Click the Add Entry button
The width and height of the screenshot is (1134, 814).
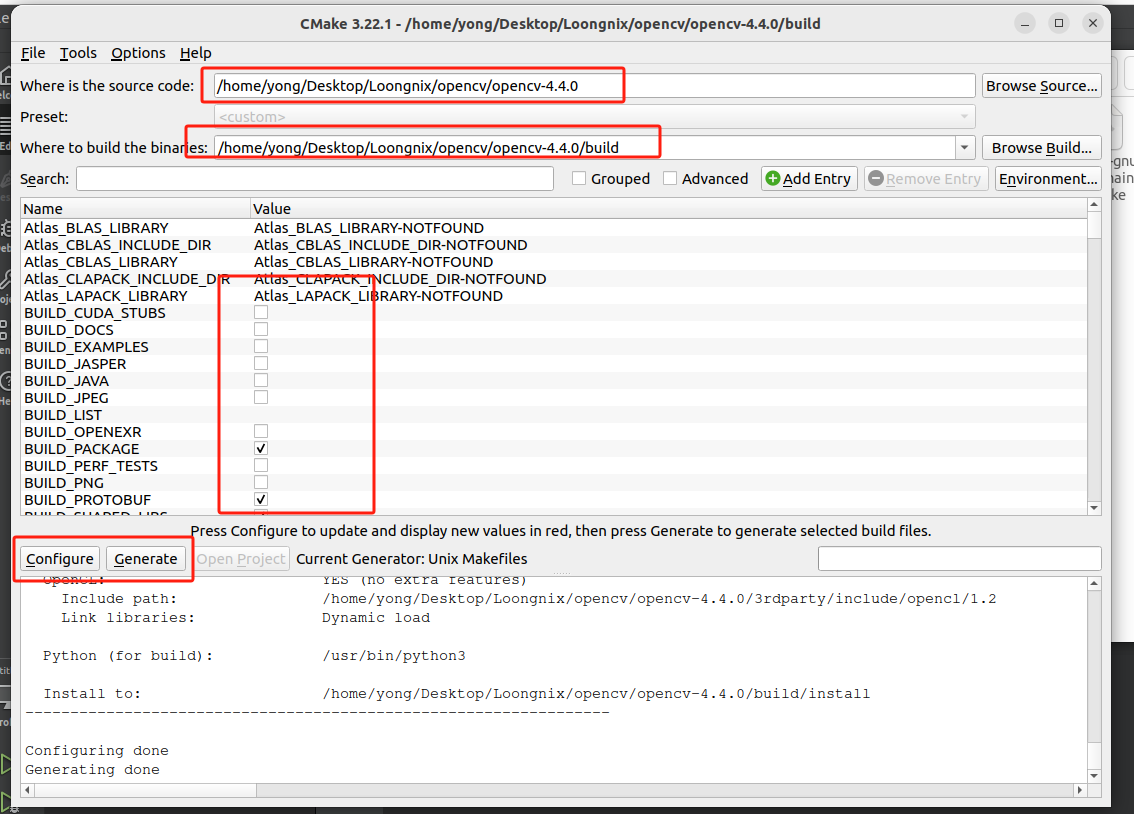(809, 179)
